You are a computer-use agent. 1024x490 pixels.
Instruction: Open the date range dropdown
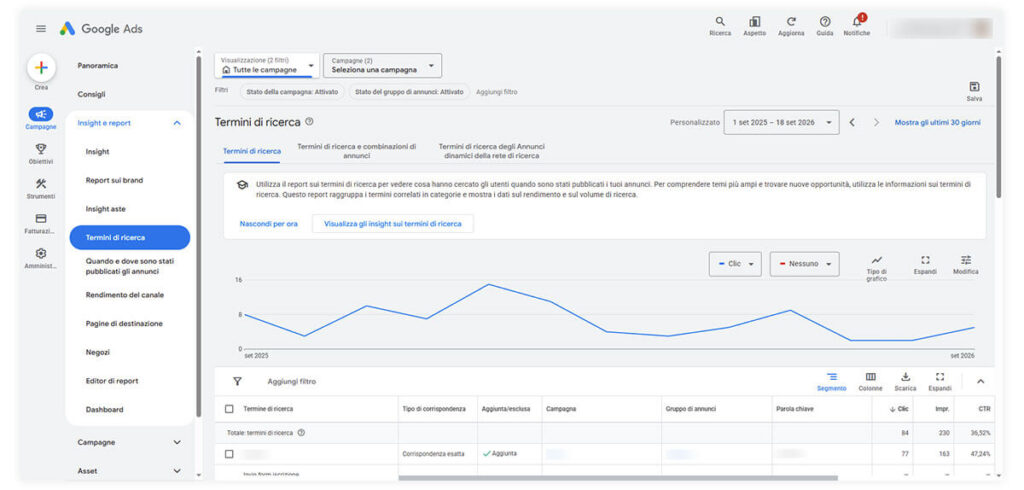tap(781, 122)
